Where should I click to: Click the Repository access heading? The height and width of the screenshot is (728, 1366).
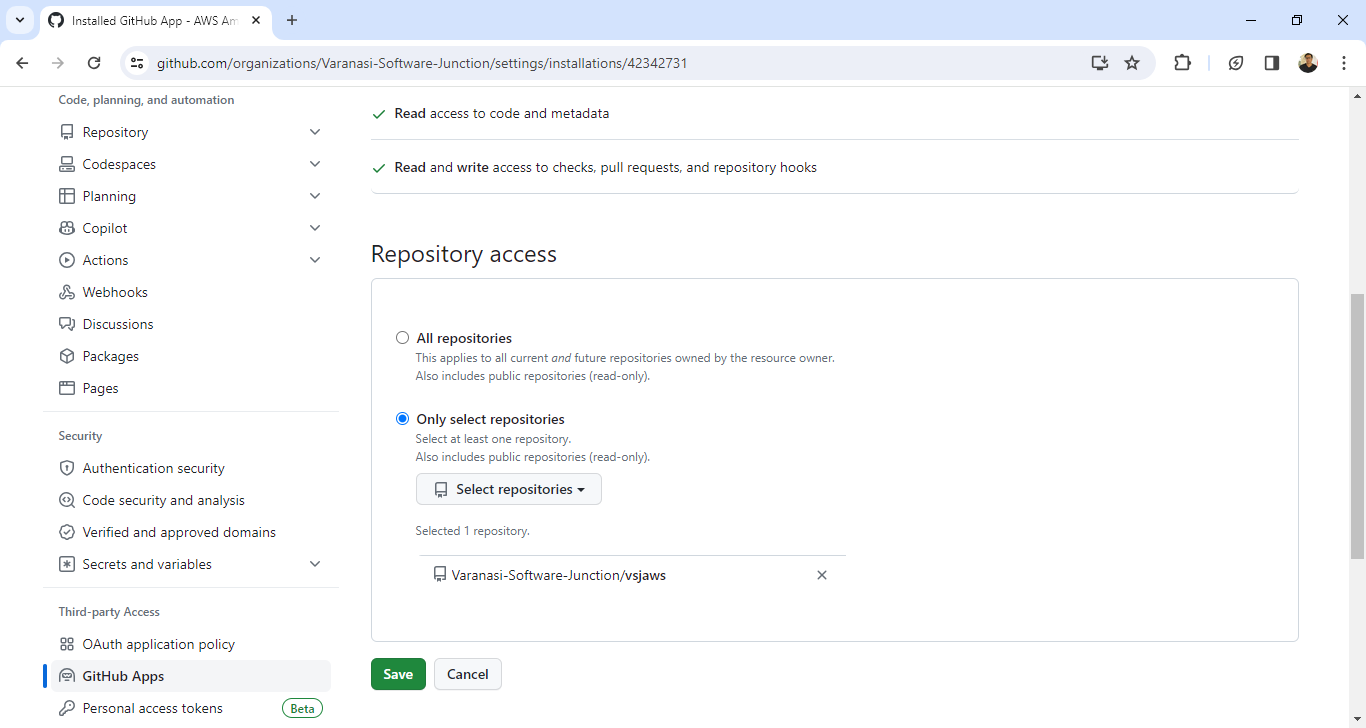click(x=464, y=254)
